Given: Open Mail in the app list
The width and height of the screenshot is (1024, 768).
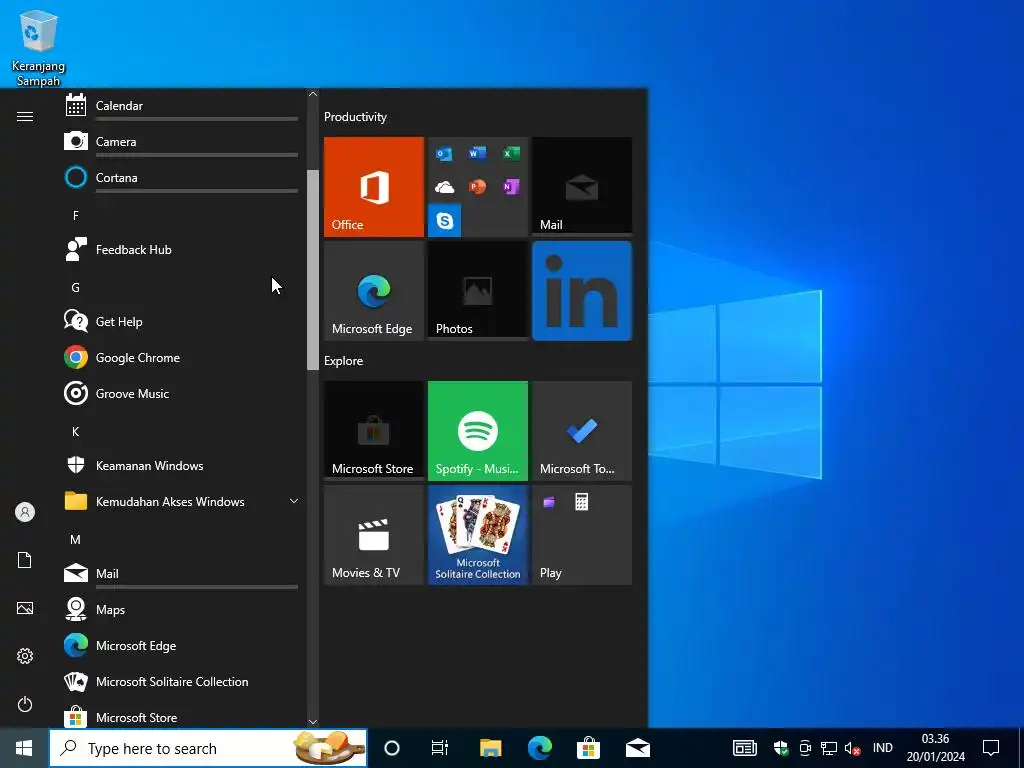Looking at the screenshot, I should point(182,573).
